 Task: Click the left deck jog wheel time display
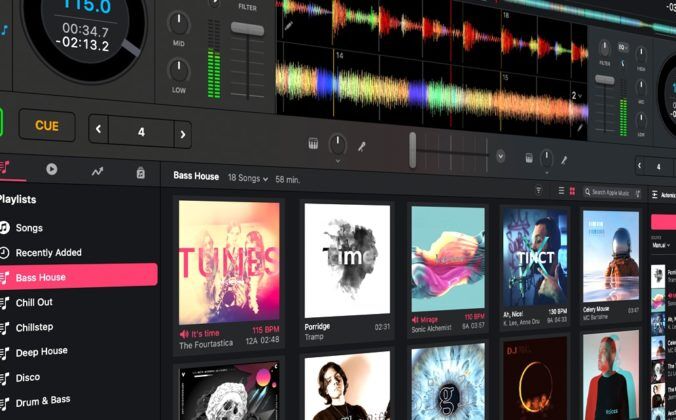pyautogui.click(x=85, y=37)
